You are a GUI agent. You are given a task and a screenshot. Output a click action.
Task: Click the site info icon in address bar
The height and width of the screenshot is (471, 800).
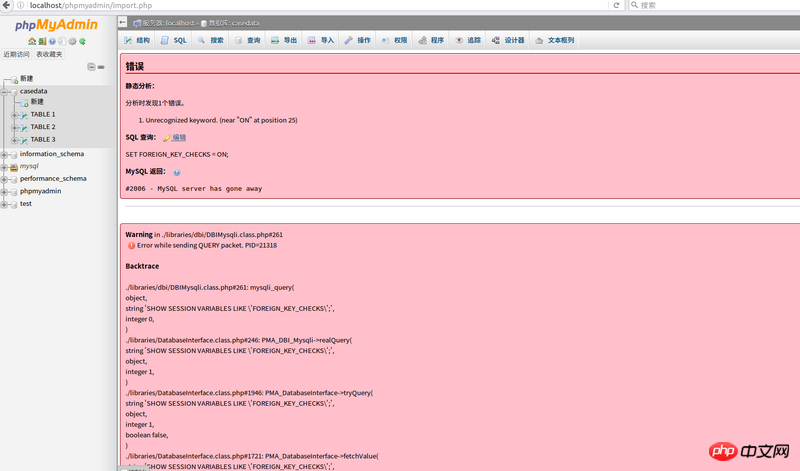(x=21, y=5)
